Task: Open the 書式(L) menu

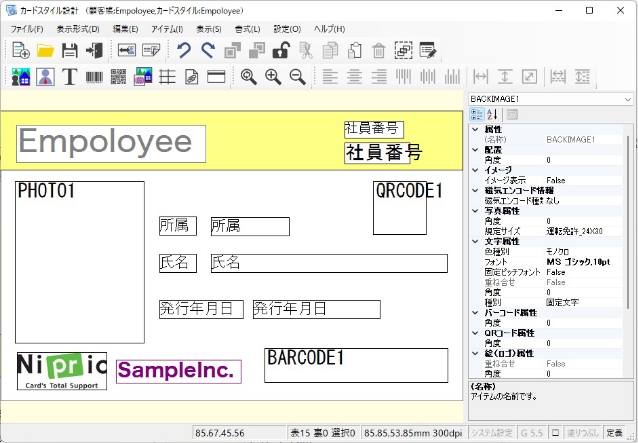Action: pyautogui.click(x=248, y=29)
